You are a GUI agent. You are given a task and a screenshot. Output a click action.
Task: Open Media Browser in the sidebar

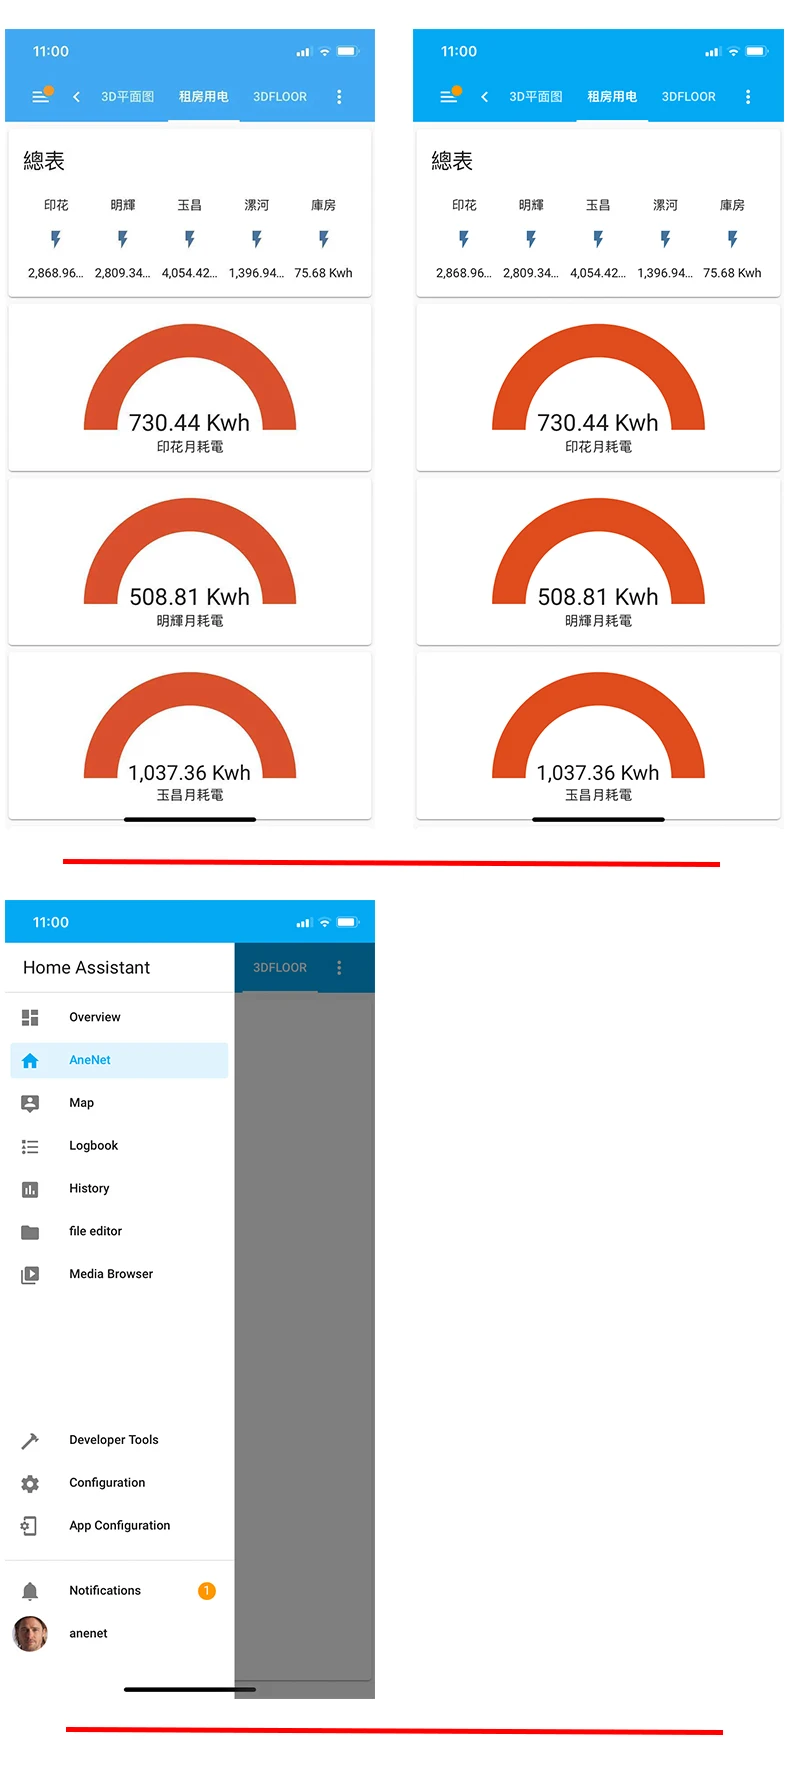point(119,1274)
